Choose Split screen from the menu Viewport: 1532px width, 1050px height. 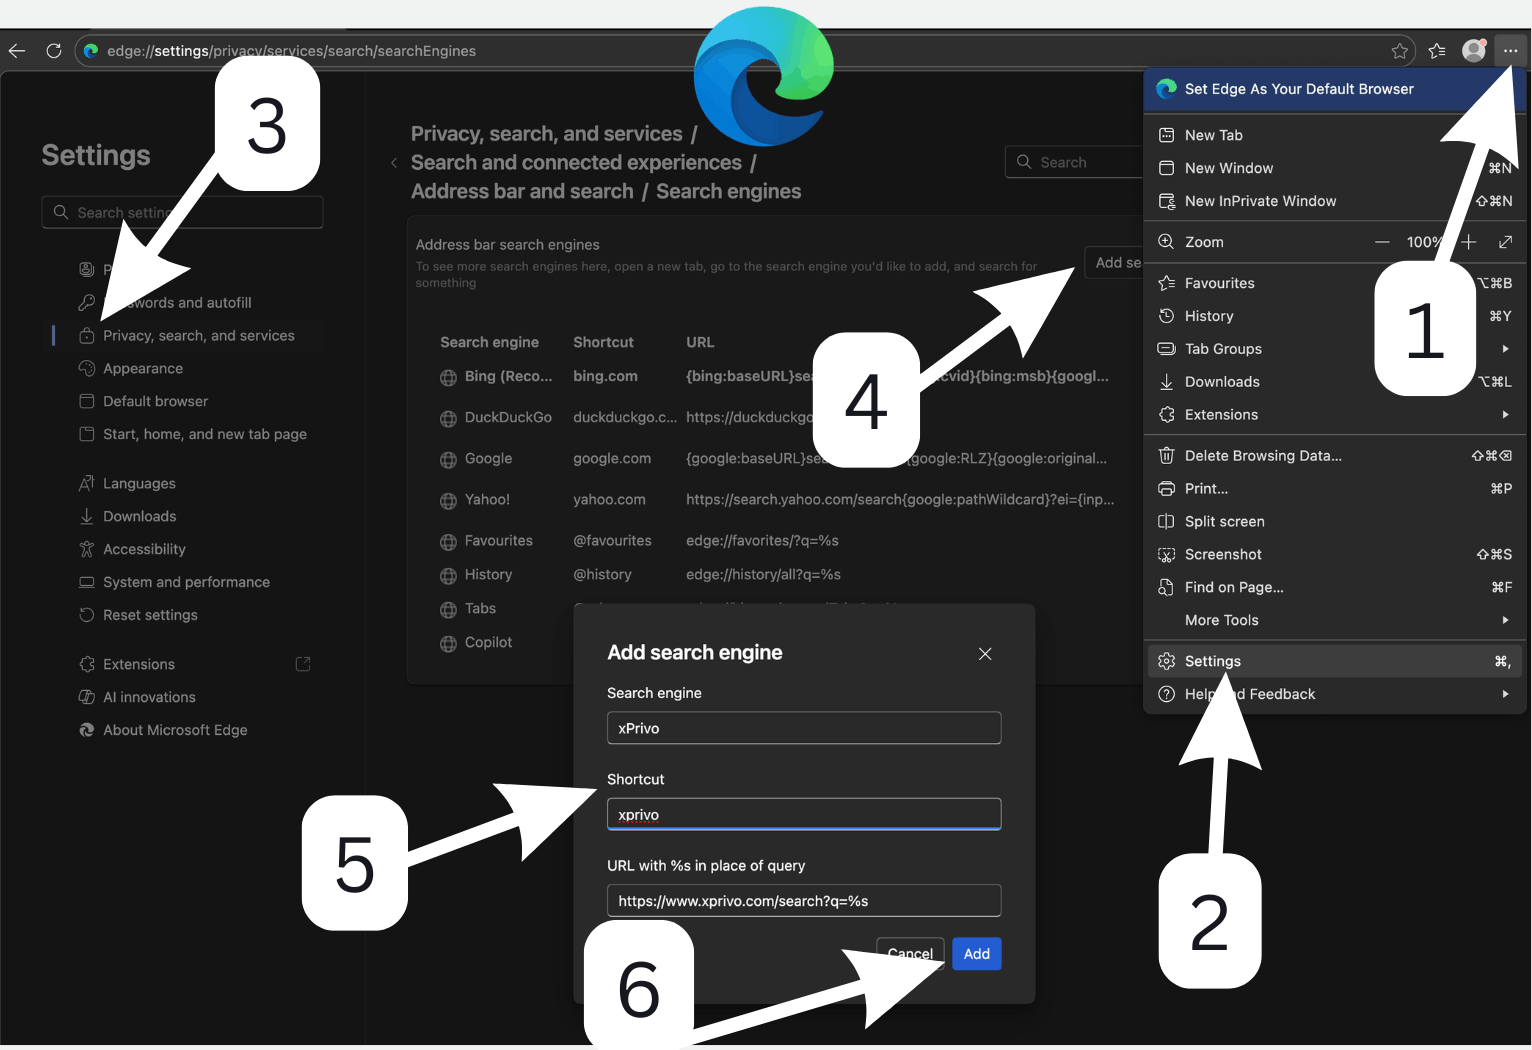pos(1335,522)
